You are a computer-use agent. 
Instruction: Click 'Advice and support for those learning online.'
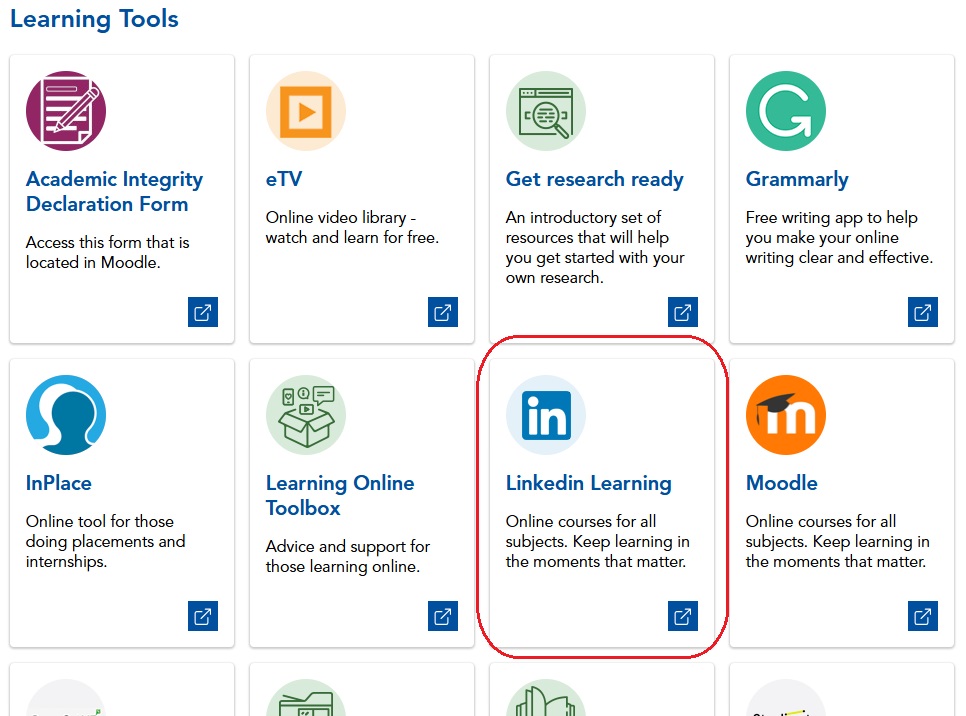pos(347,556)
